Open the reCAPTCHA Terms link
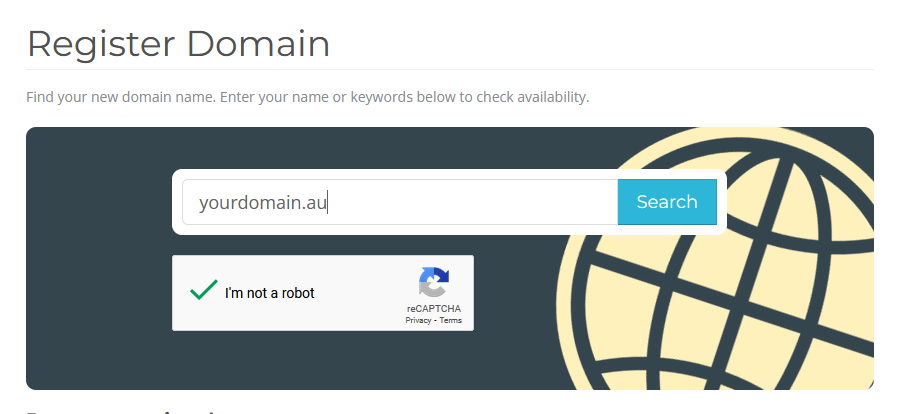 (450, 320)
